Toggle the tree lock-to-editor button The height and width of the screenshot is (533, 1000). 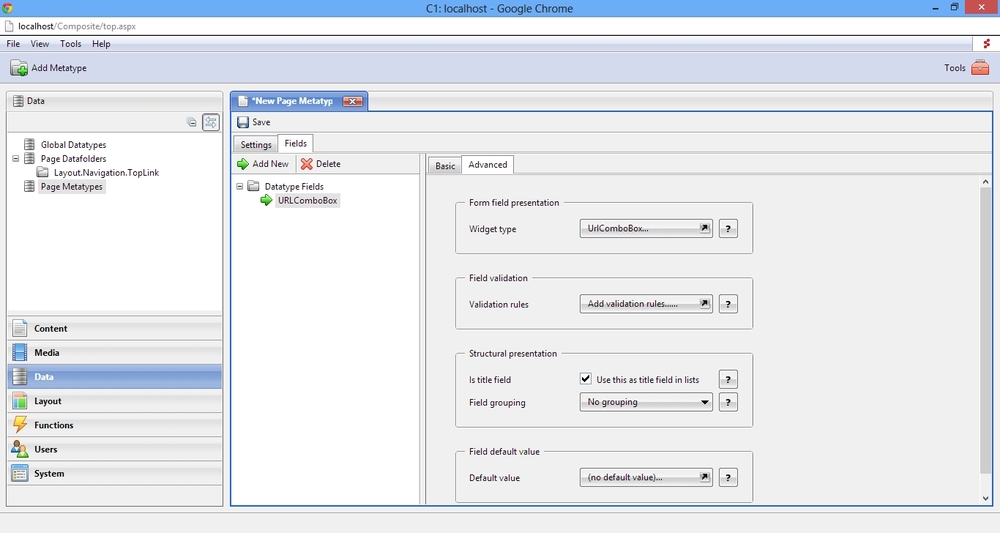click(x=211, y=122)
